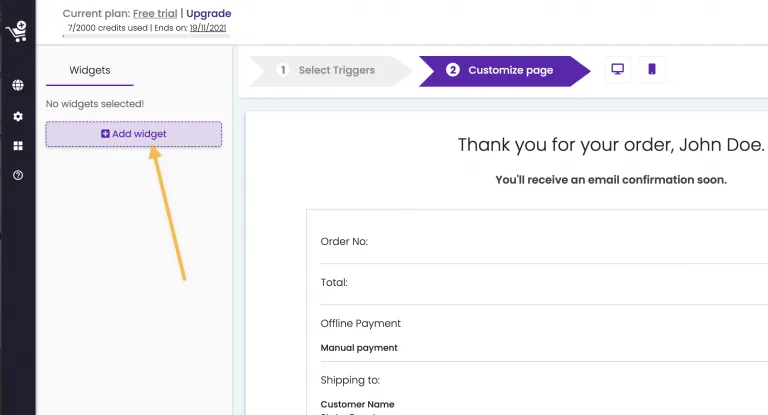The image size is (768, 415).
Task: Open the shopping cart logo icon
Action: click(x=16, y=31)
